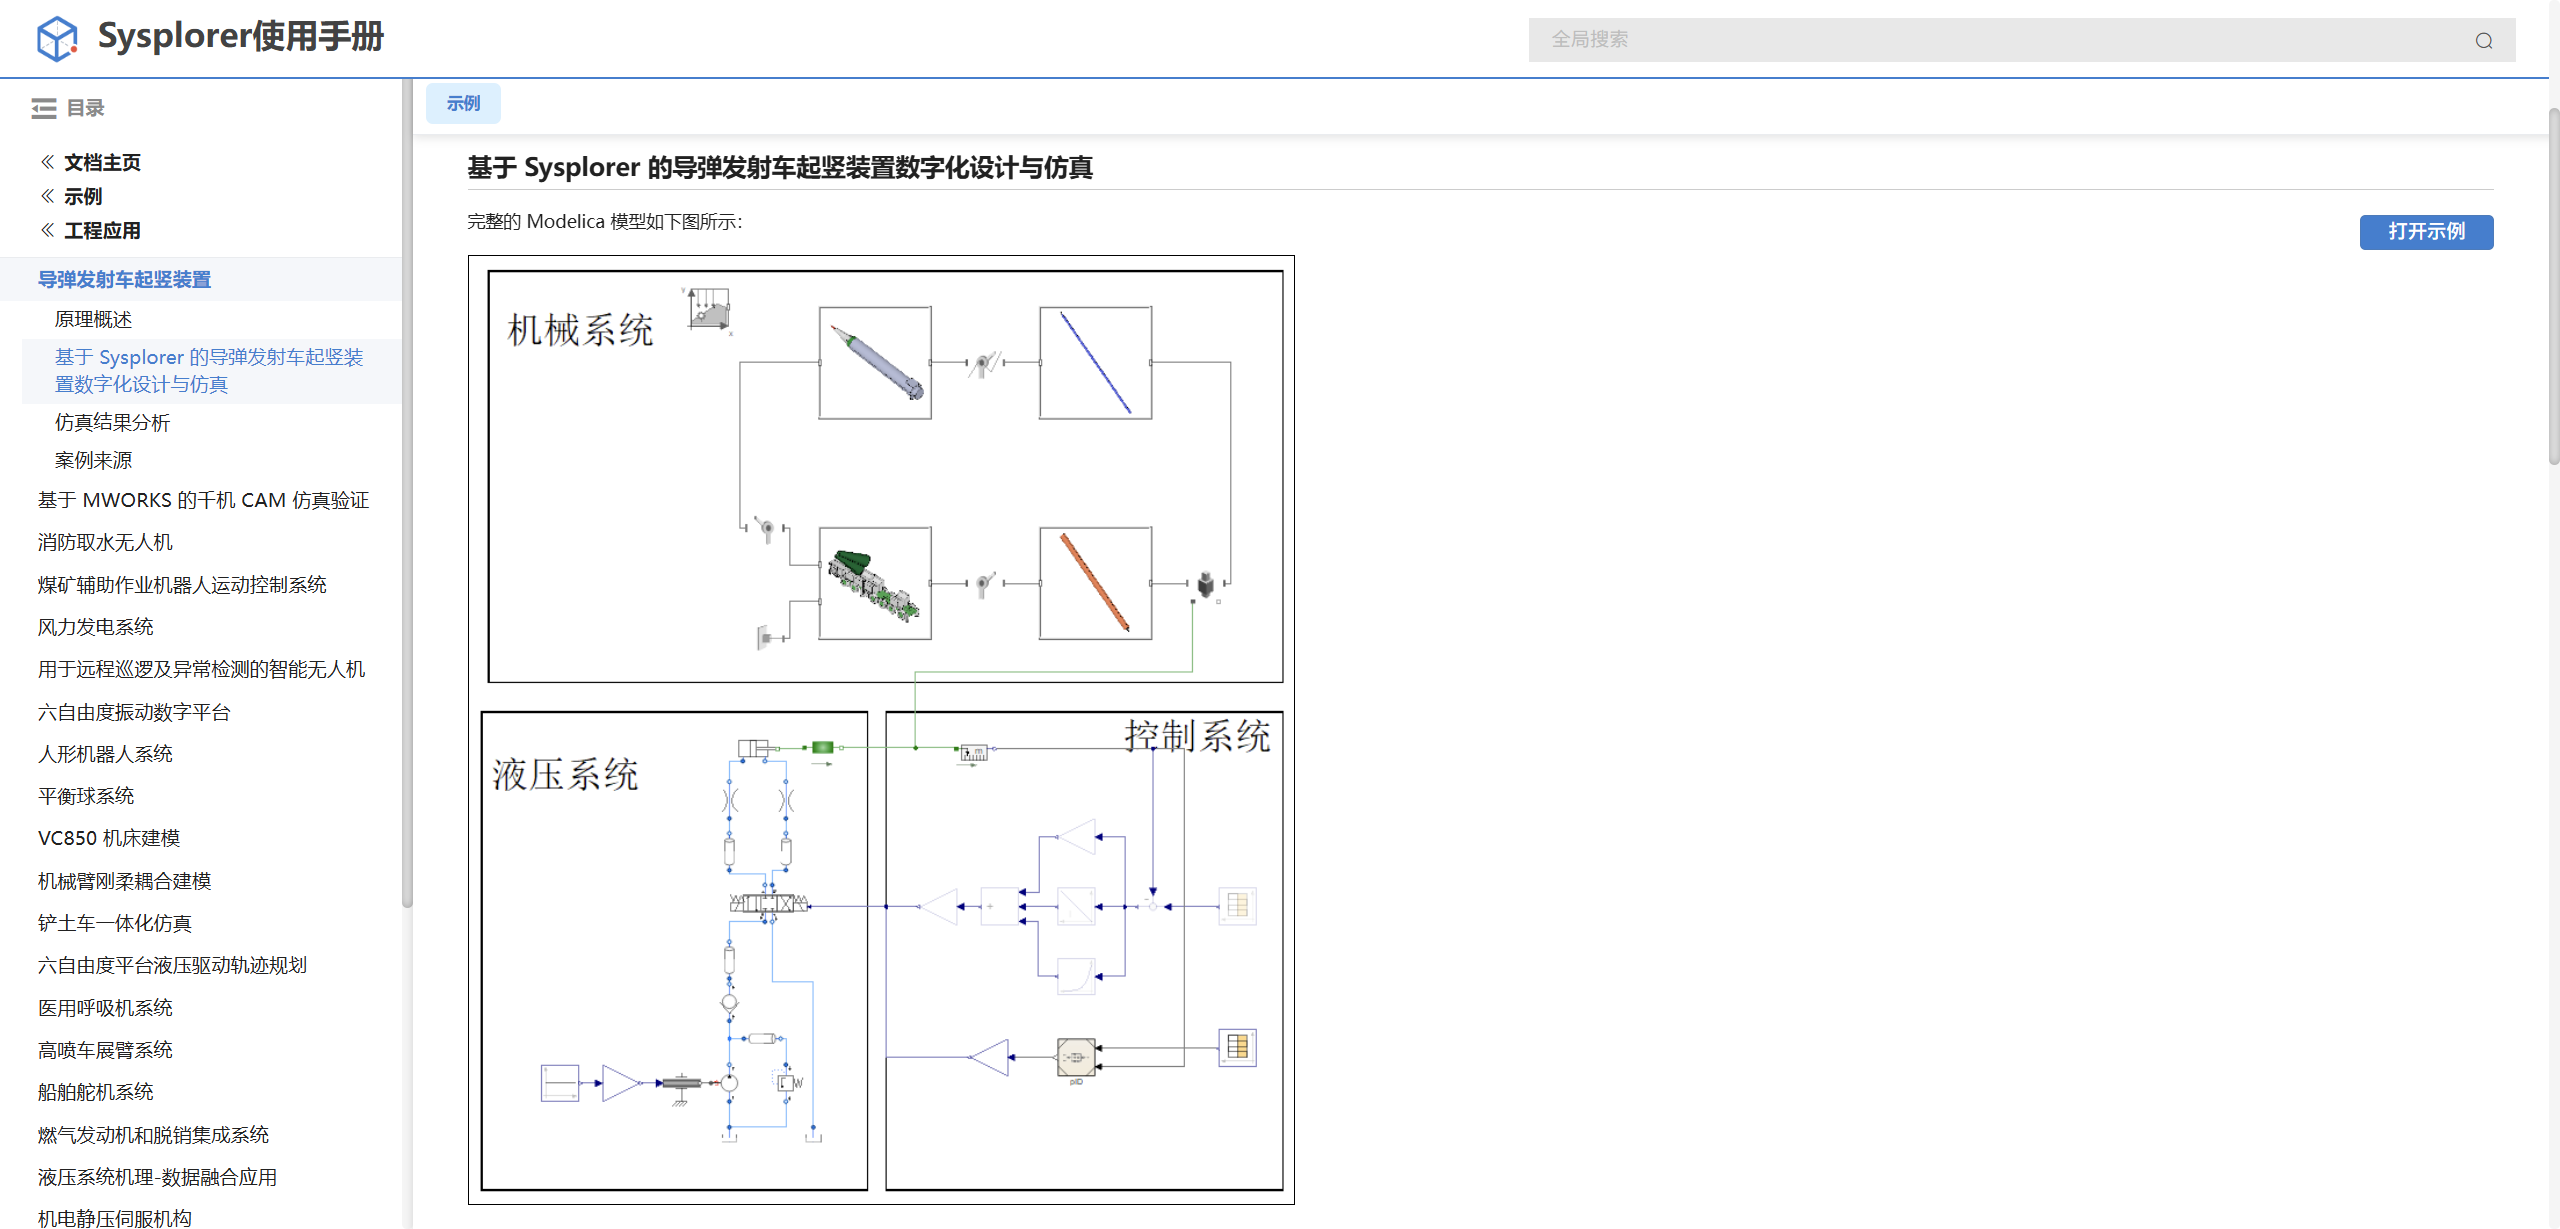
Task: Open the 消防取水无人机 example
Action: click(x=106, y=542)
